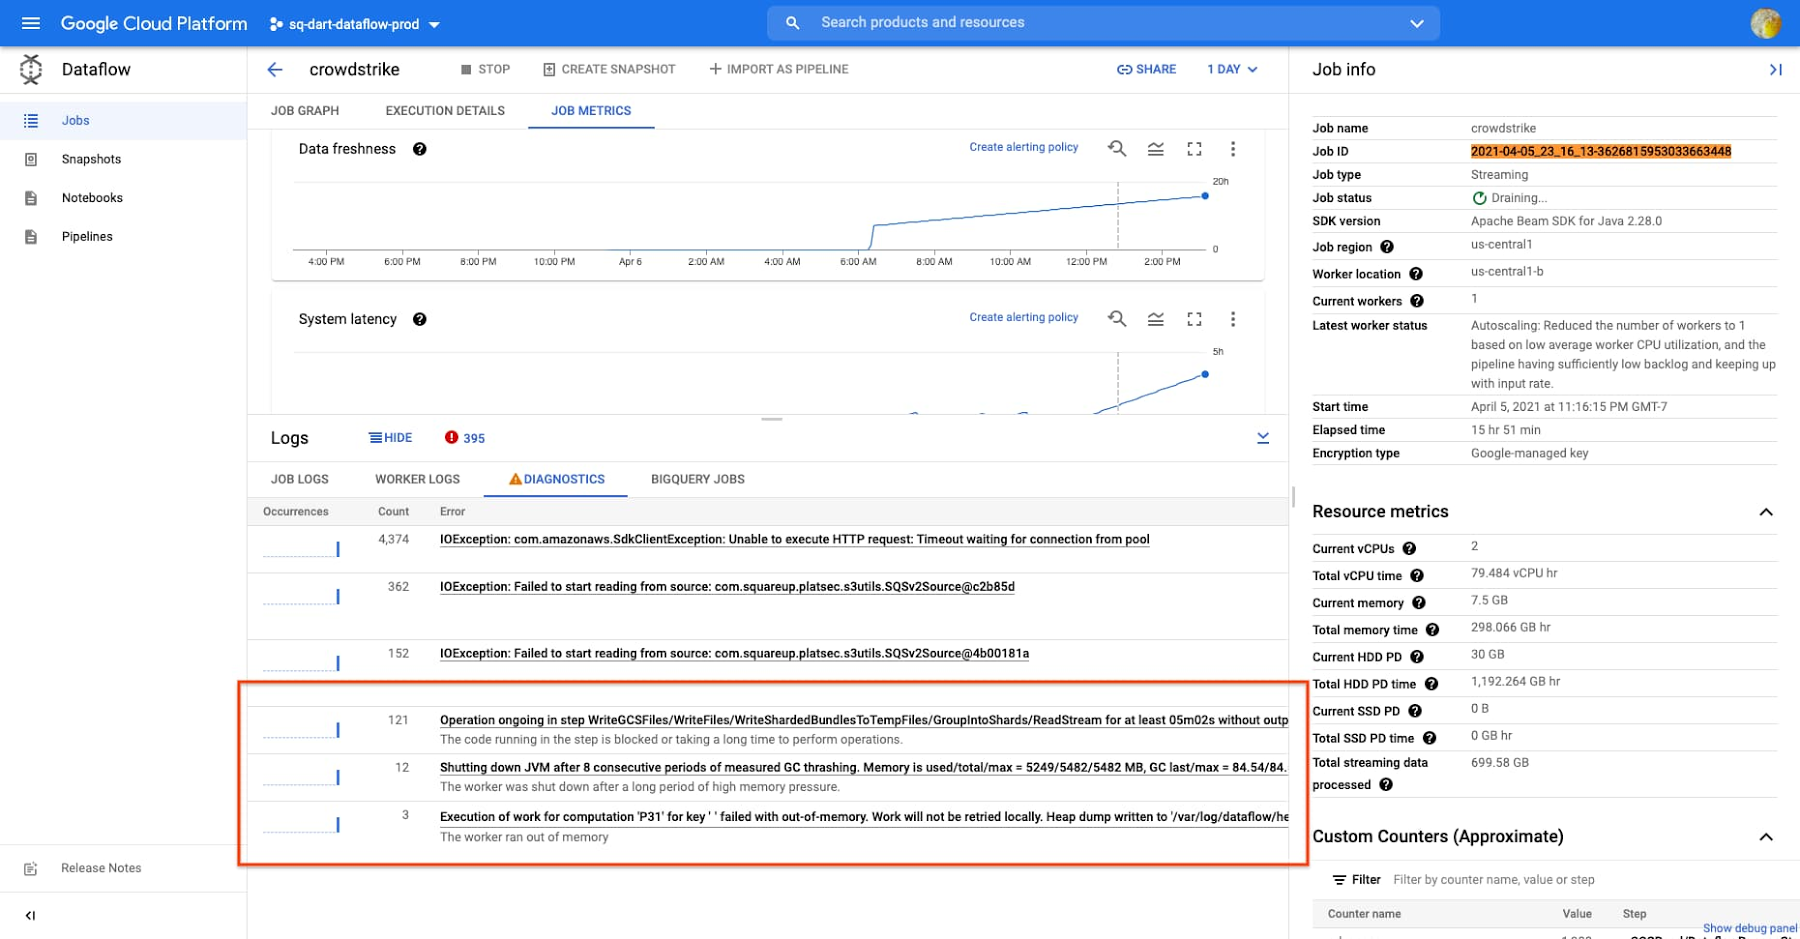Click the Jobs list icon in sidebar
The image size is (1800, 939).
(31, 120)
